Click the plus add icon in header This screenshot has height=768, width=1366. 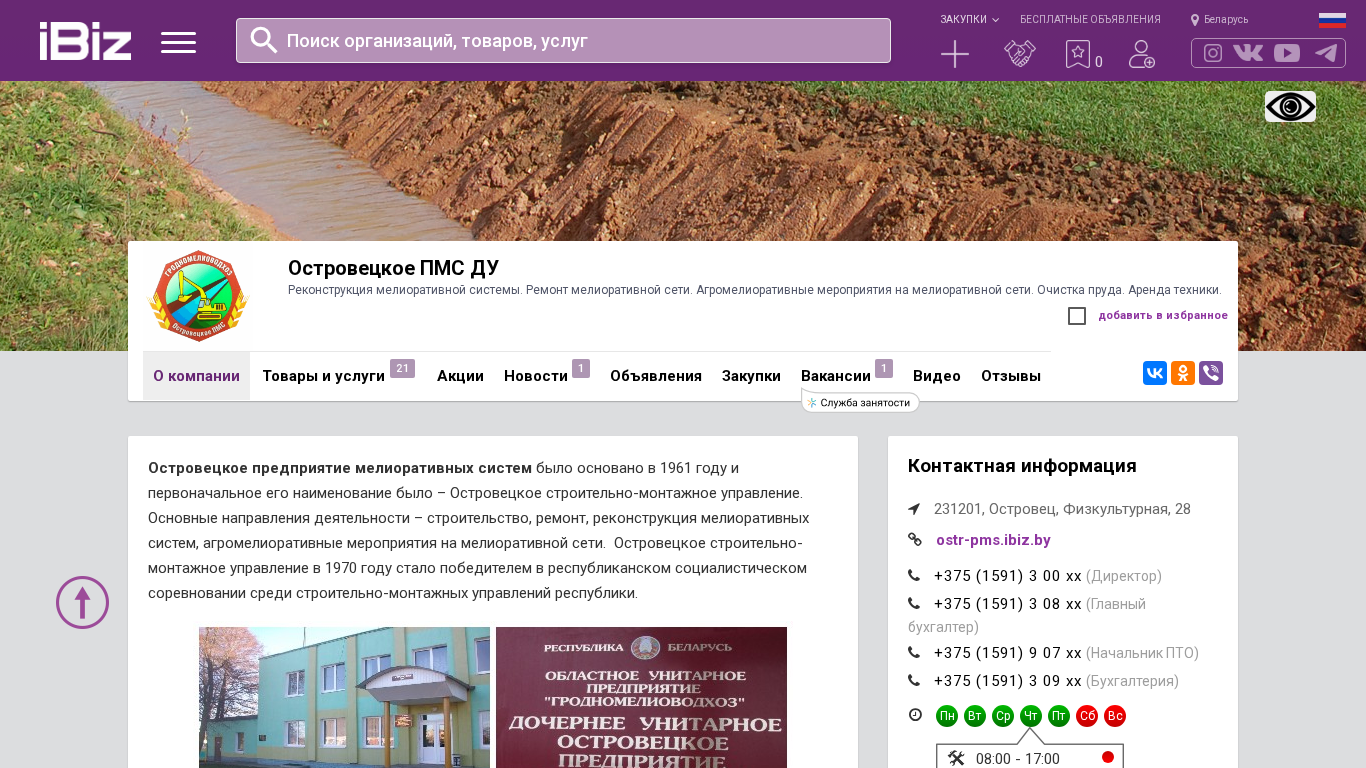955,54
